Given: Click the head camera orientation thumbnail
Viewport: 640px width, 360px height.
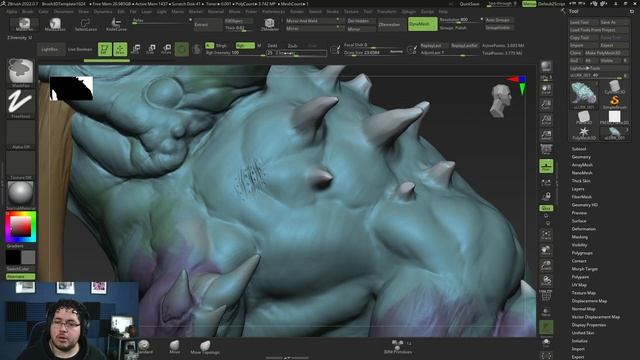Looking at the screenshot, I should (x=502, y=100).
